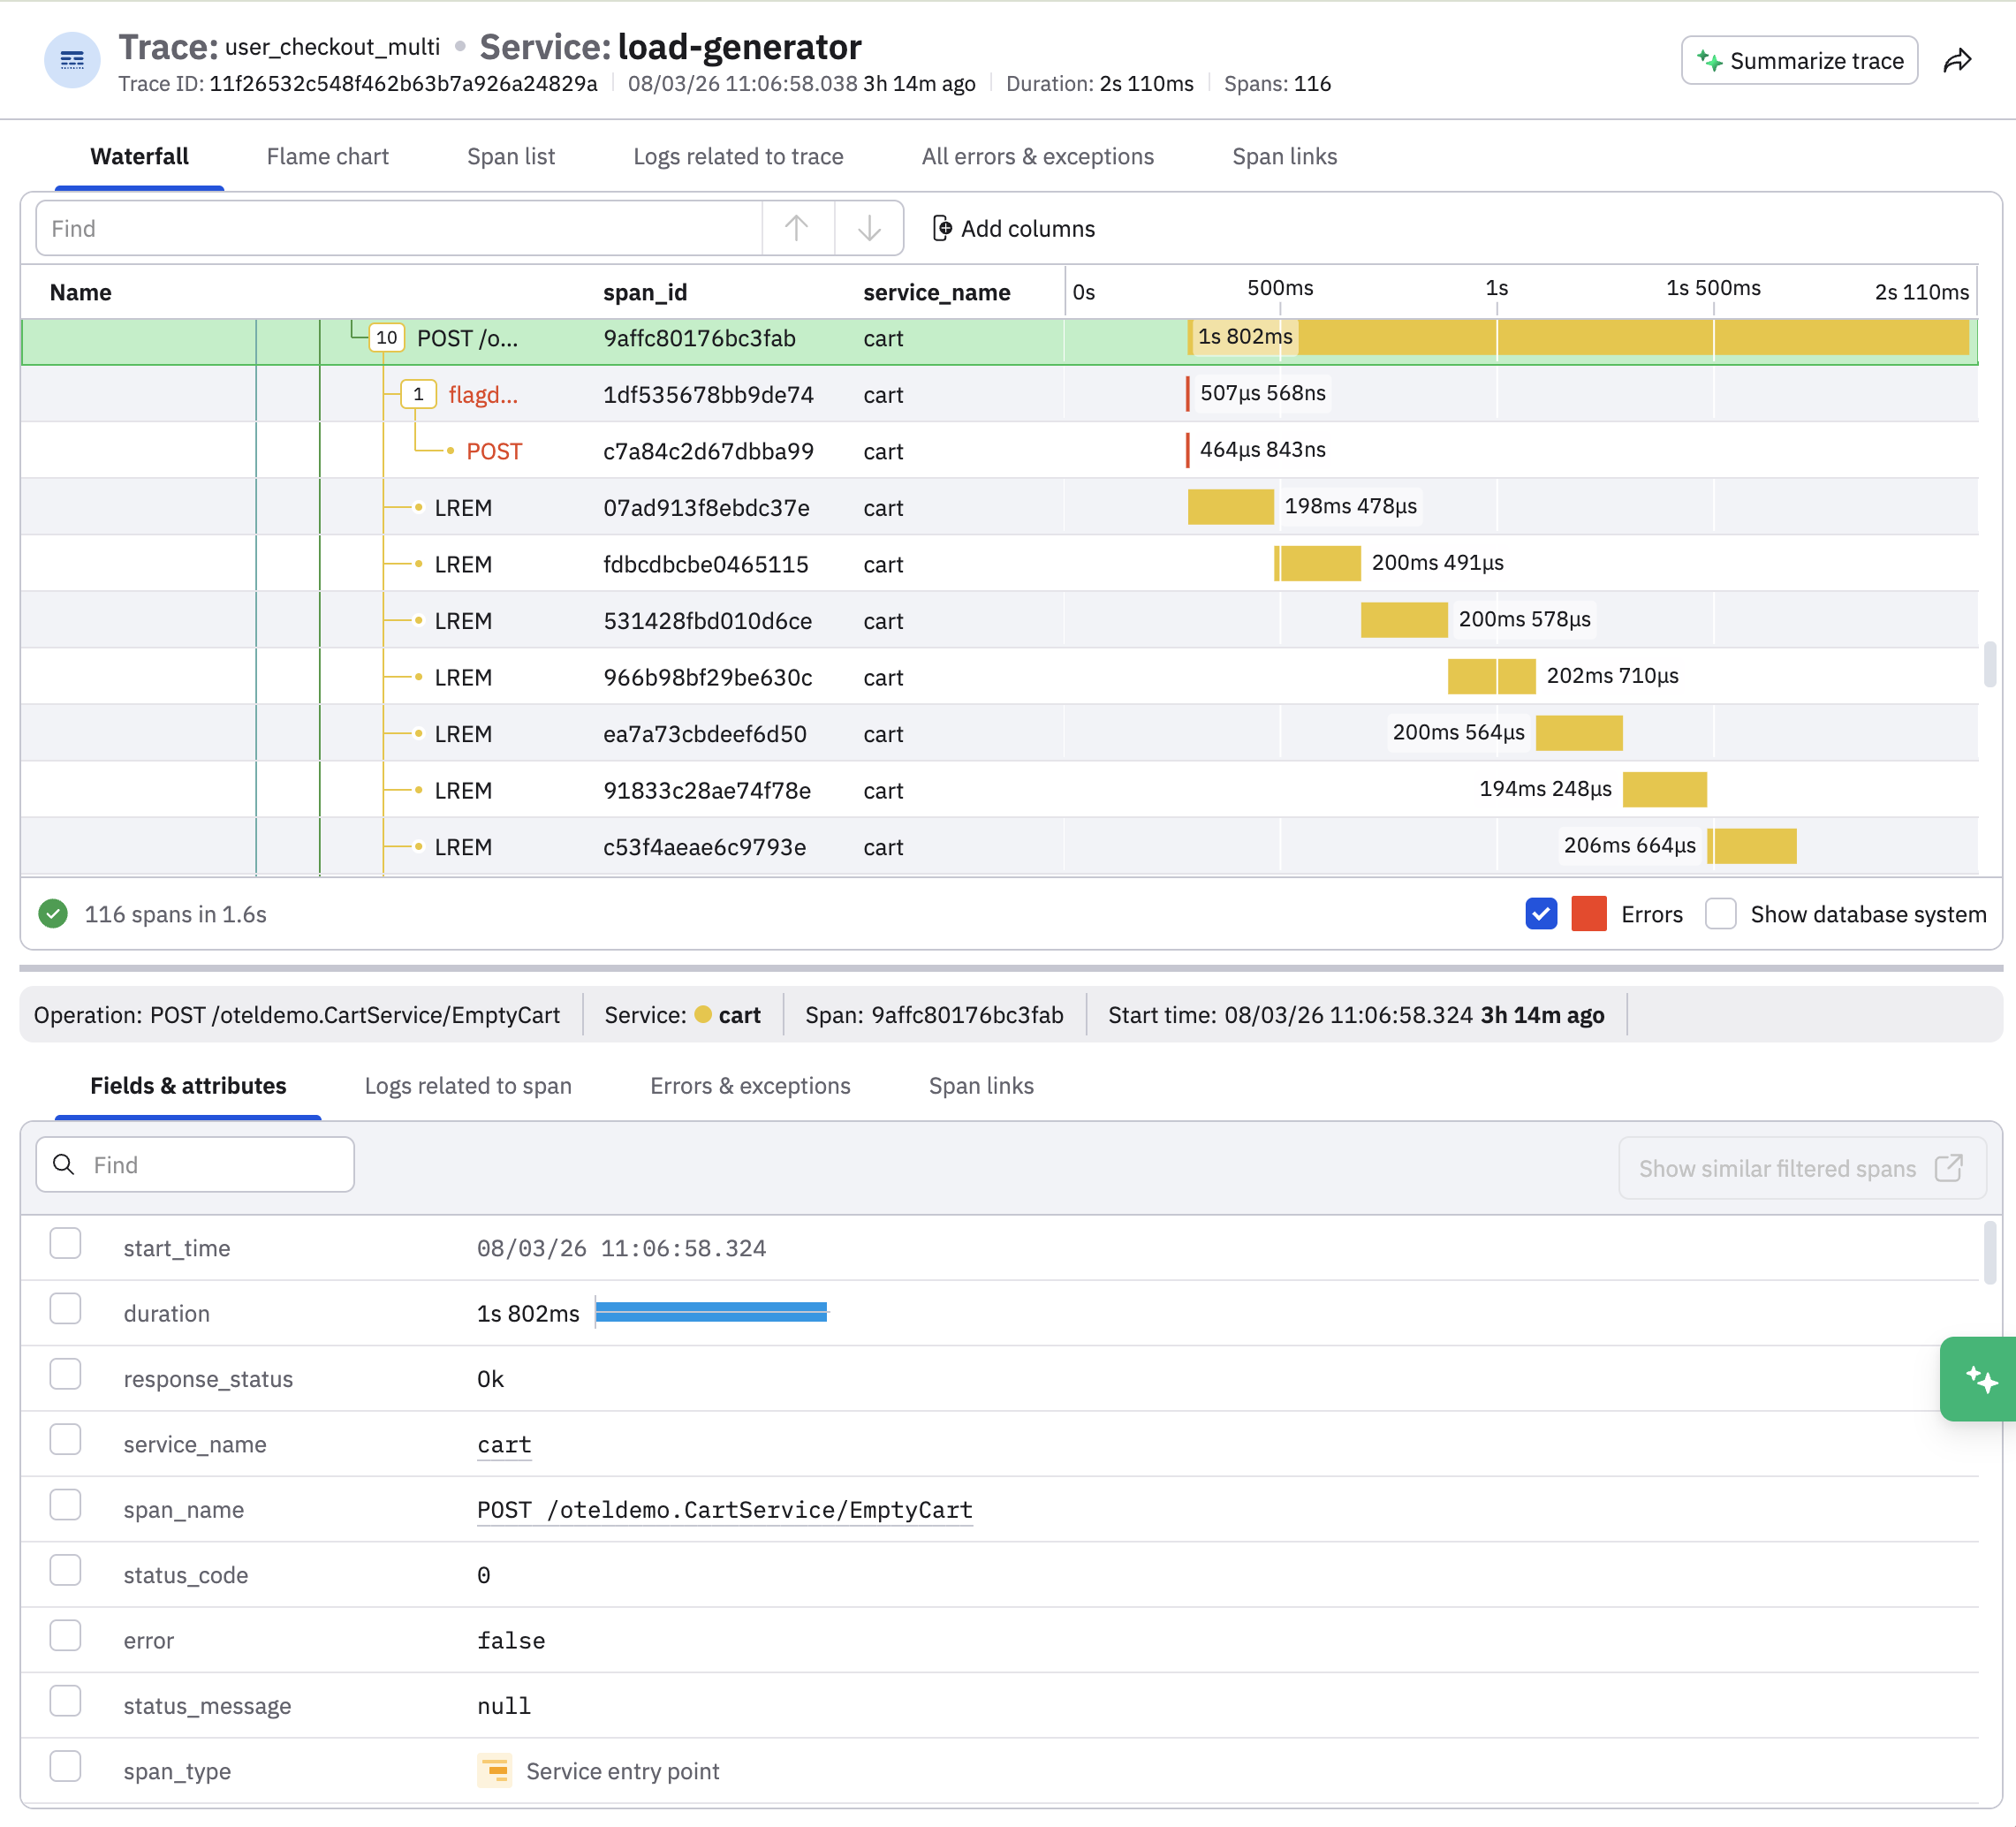This screenshot has width=2016, height=1827.
Task: Jump to the previous find match arrow
Action: 797,228
